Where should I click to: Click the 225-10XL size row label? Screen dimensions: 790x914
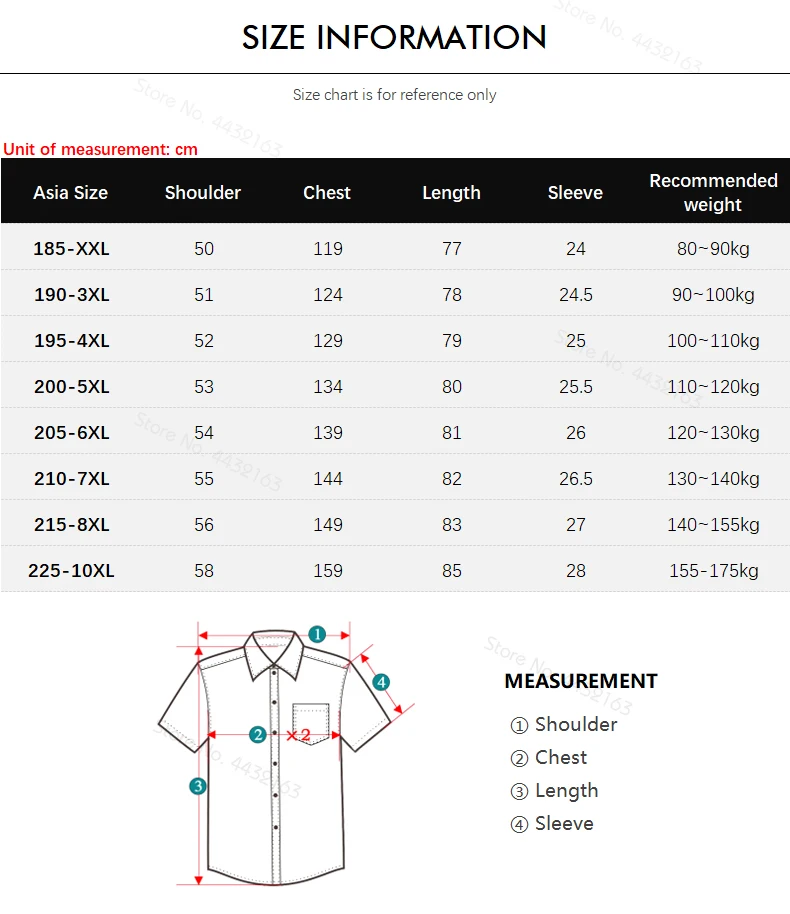coord(71,571)
